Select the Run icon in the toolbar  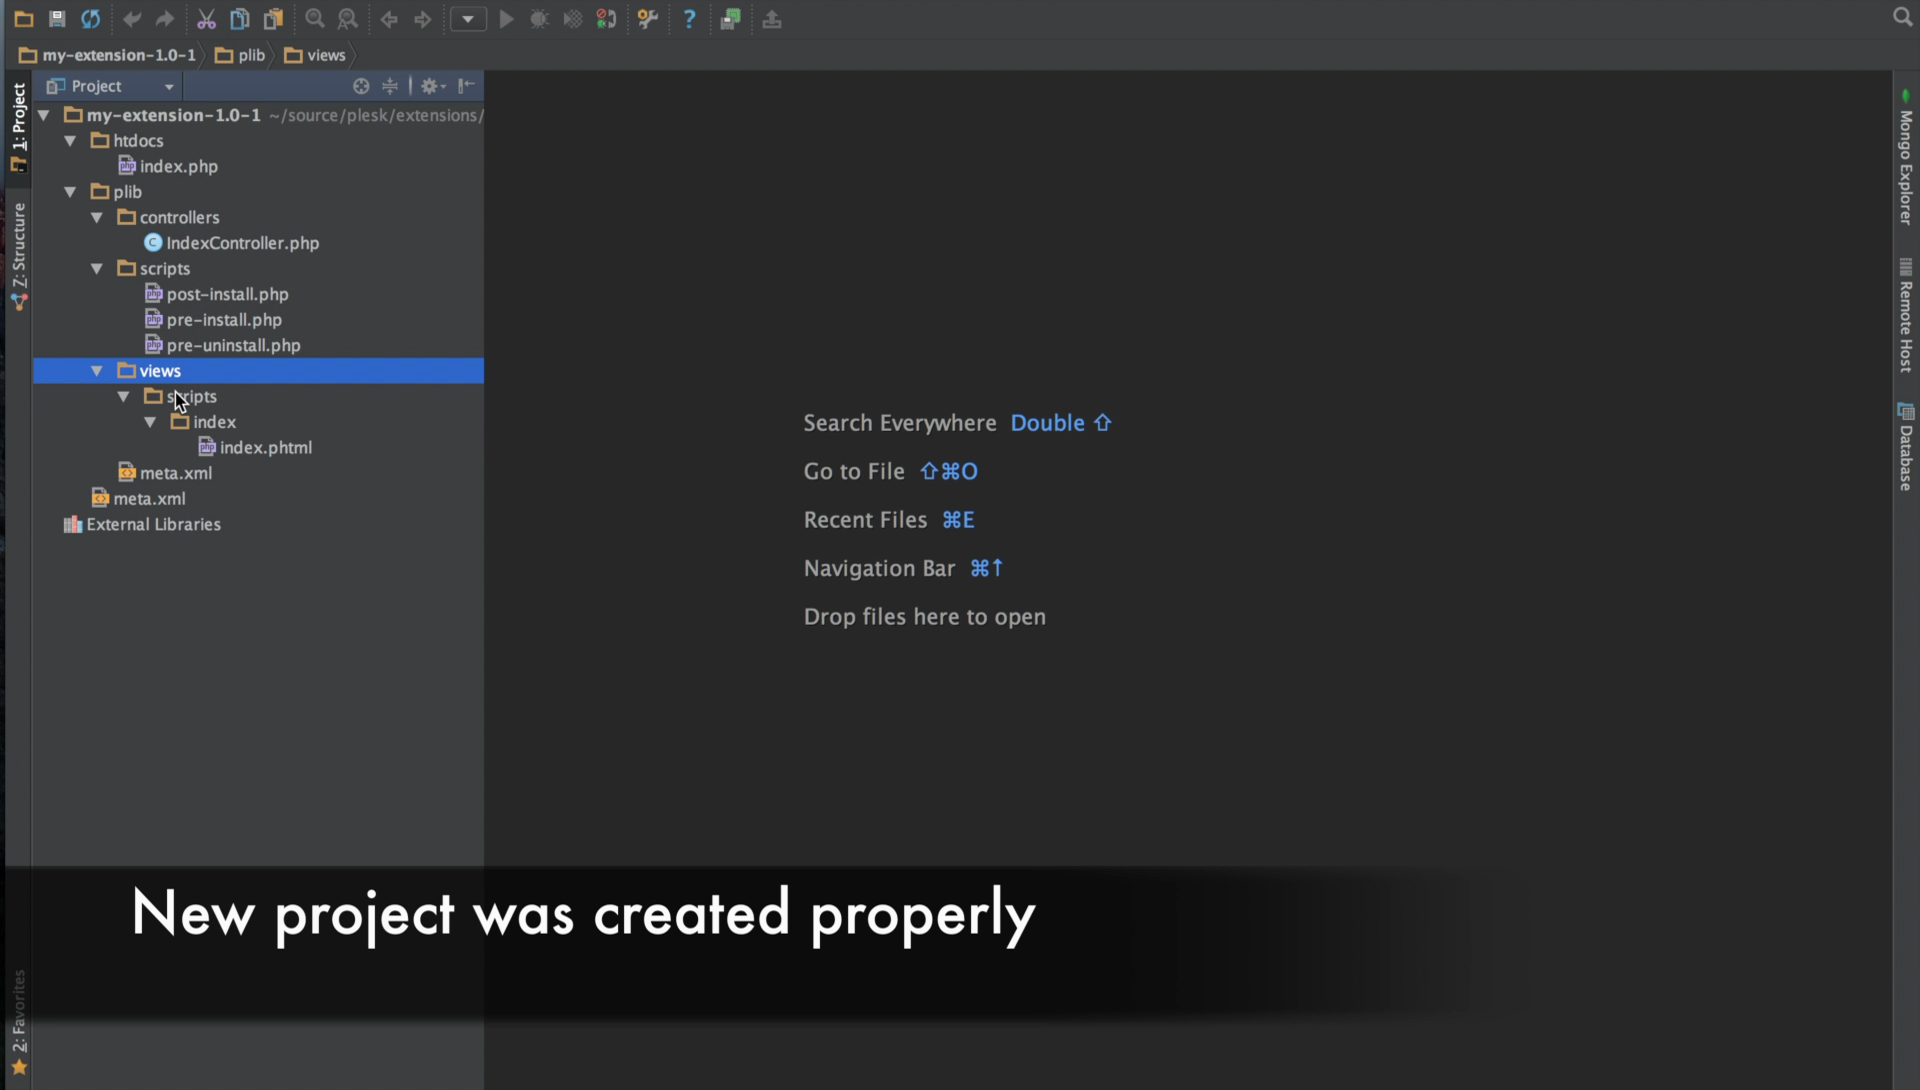pyautogui.click(x=507, y=19)
